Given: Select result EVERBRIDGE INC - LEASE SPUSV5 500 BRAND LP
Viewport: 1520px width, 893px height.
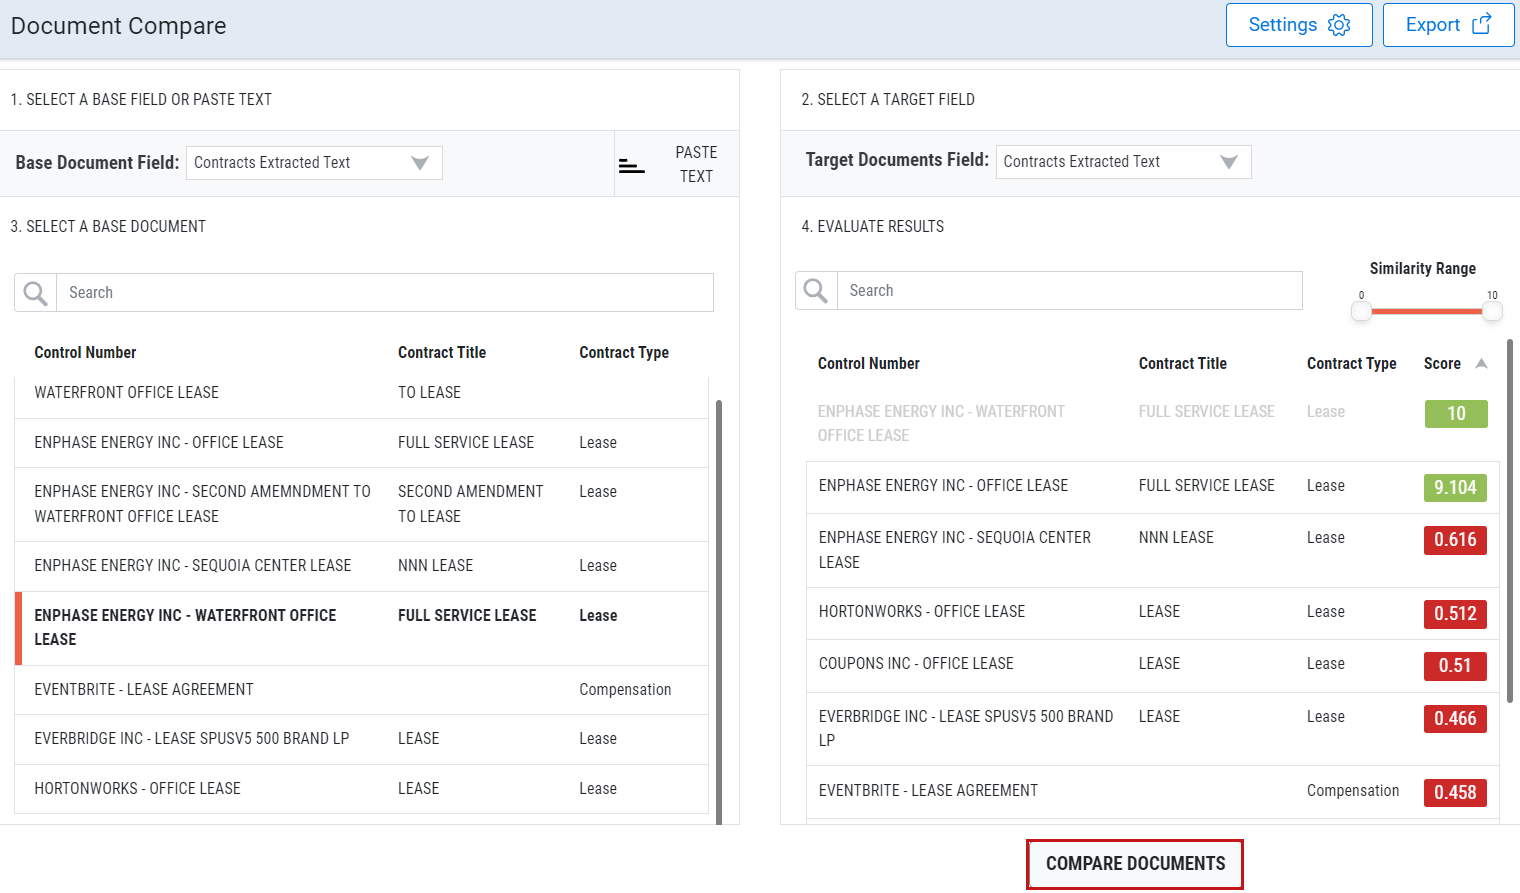Looking at the screenshot, I should [1153, 729].
